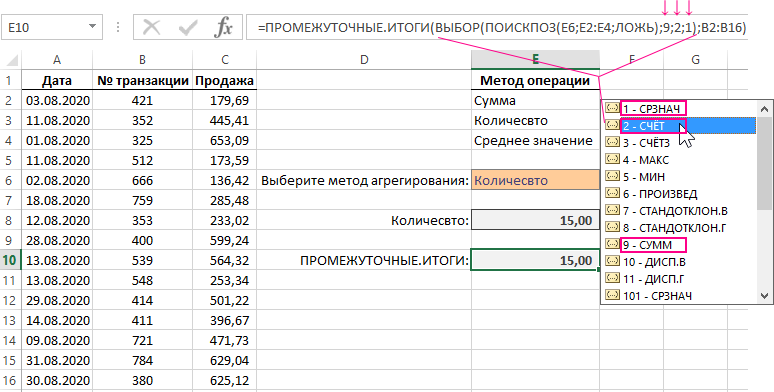The image size is (774, 392).
Task: Click autocomplete list scroll down arrow
Action: 765,296
